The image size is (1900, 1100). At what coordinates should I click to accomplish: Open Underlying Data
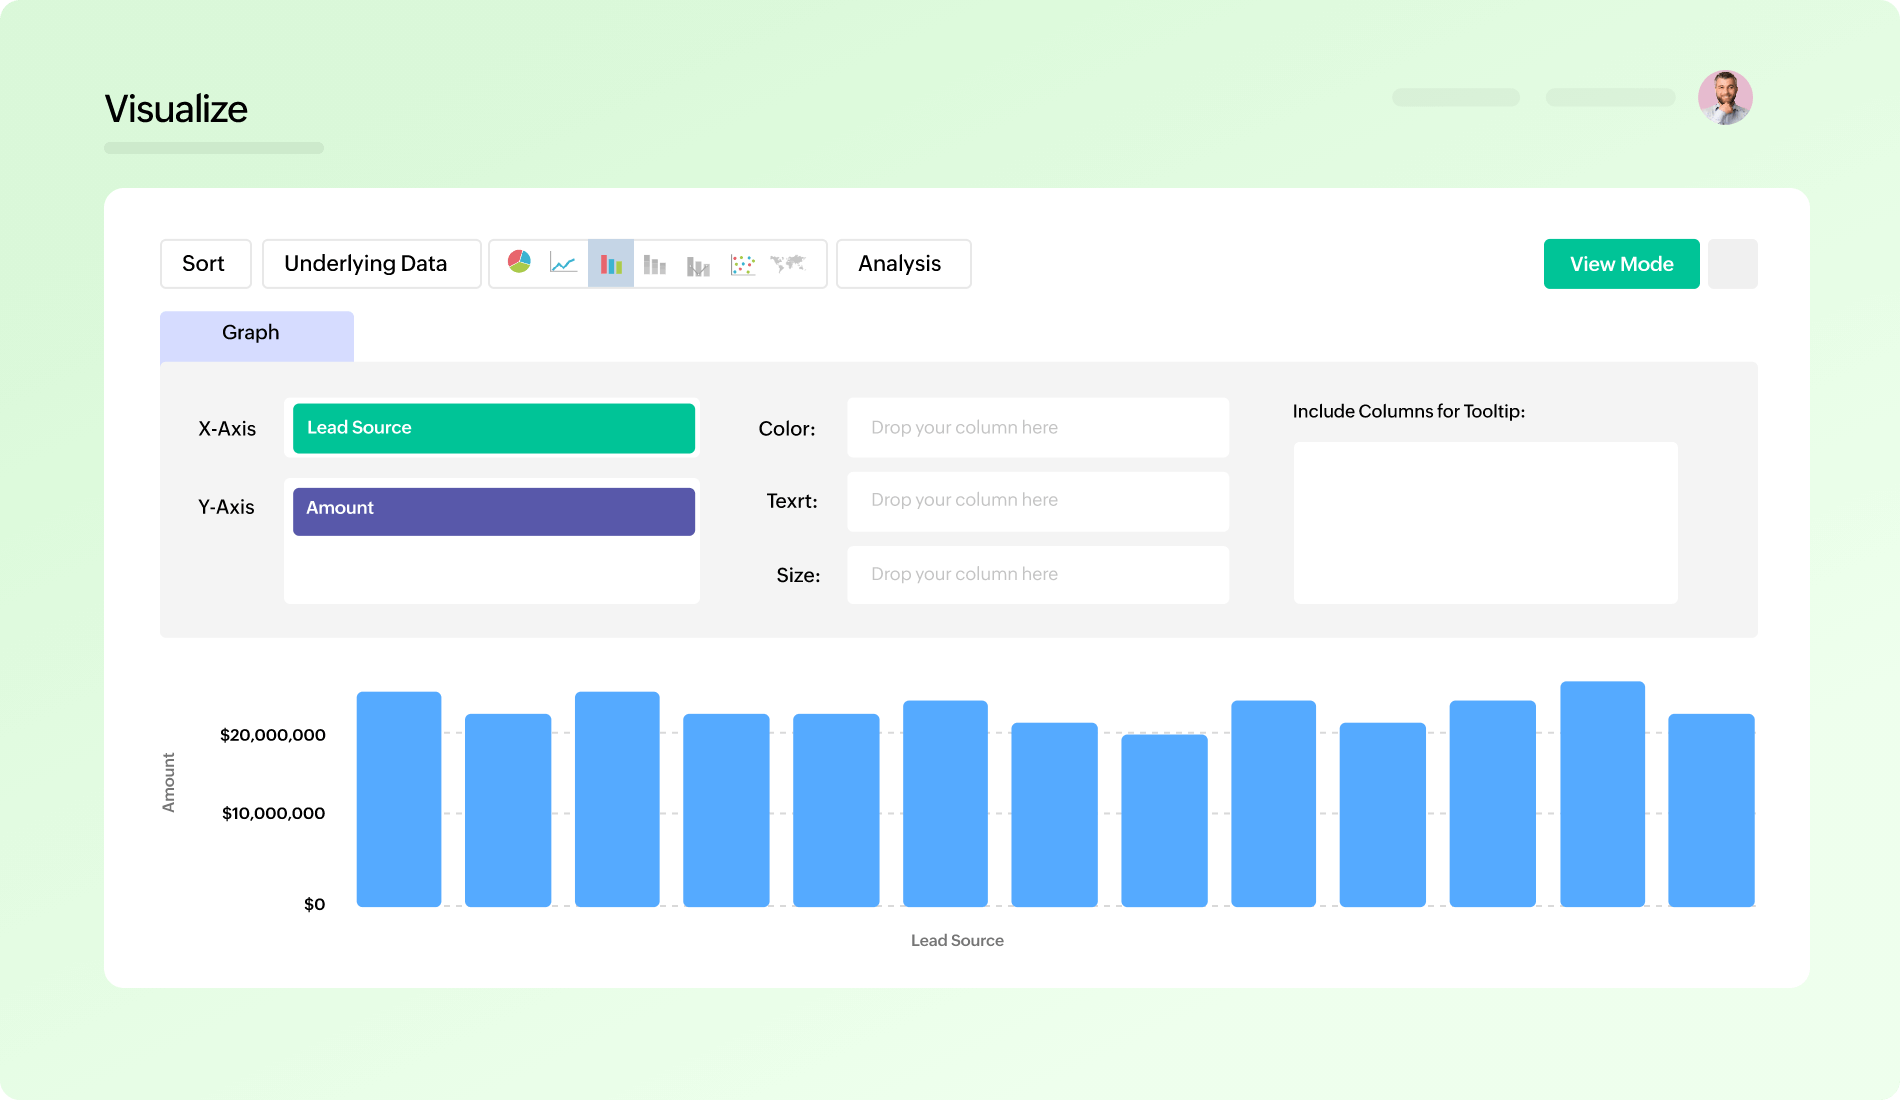pos(371,264)
